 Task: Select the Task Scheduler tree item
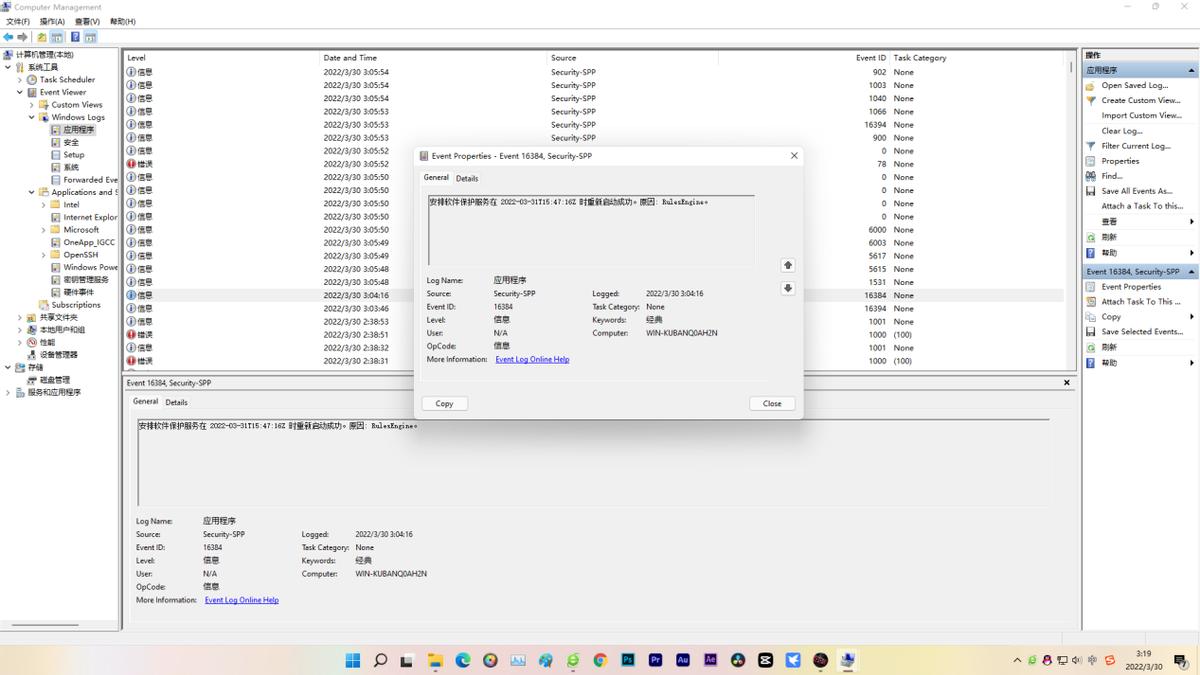tap(67, 80)
